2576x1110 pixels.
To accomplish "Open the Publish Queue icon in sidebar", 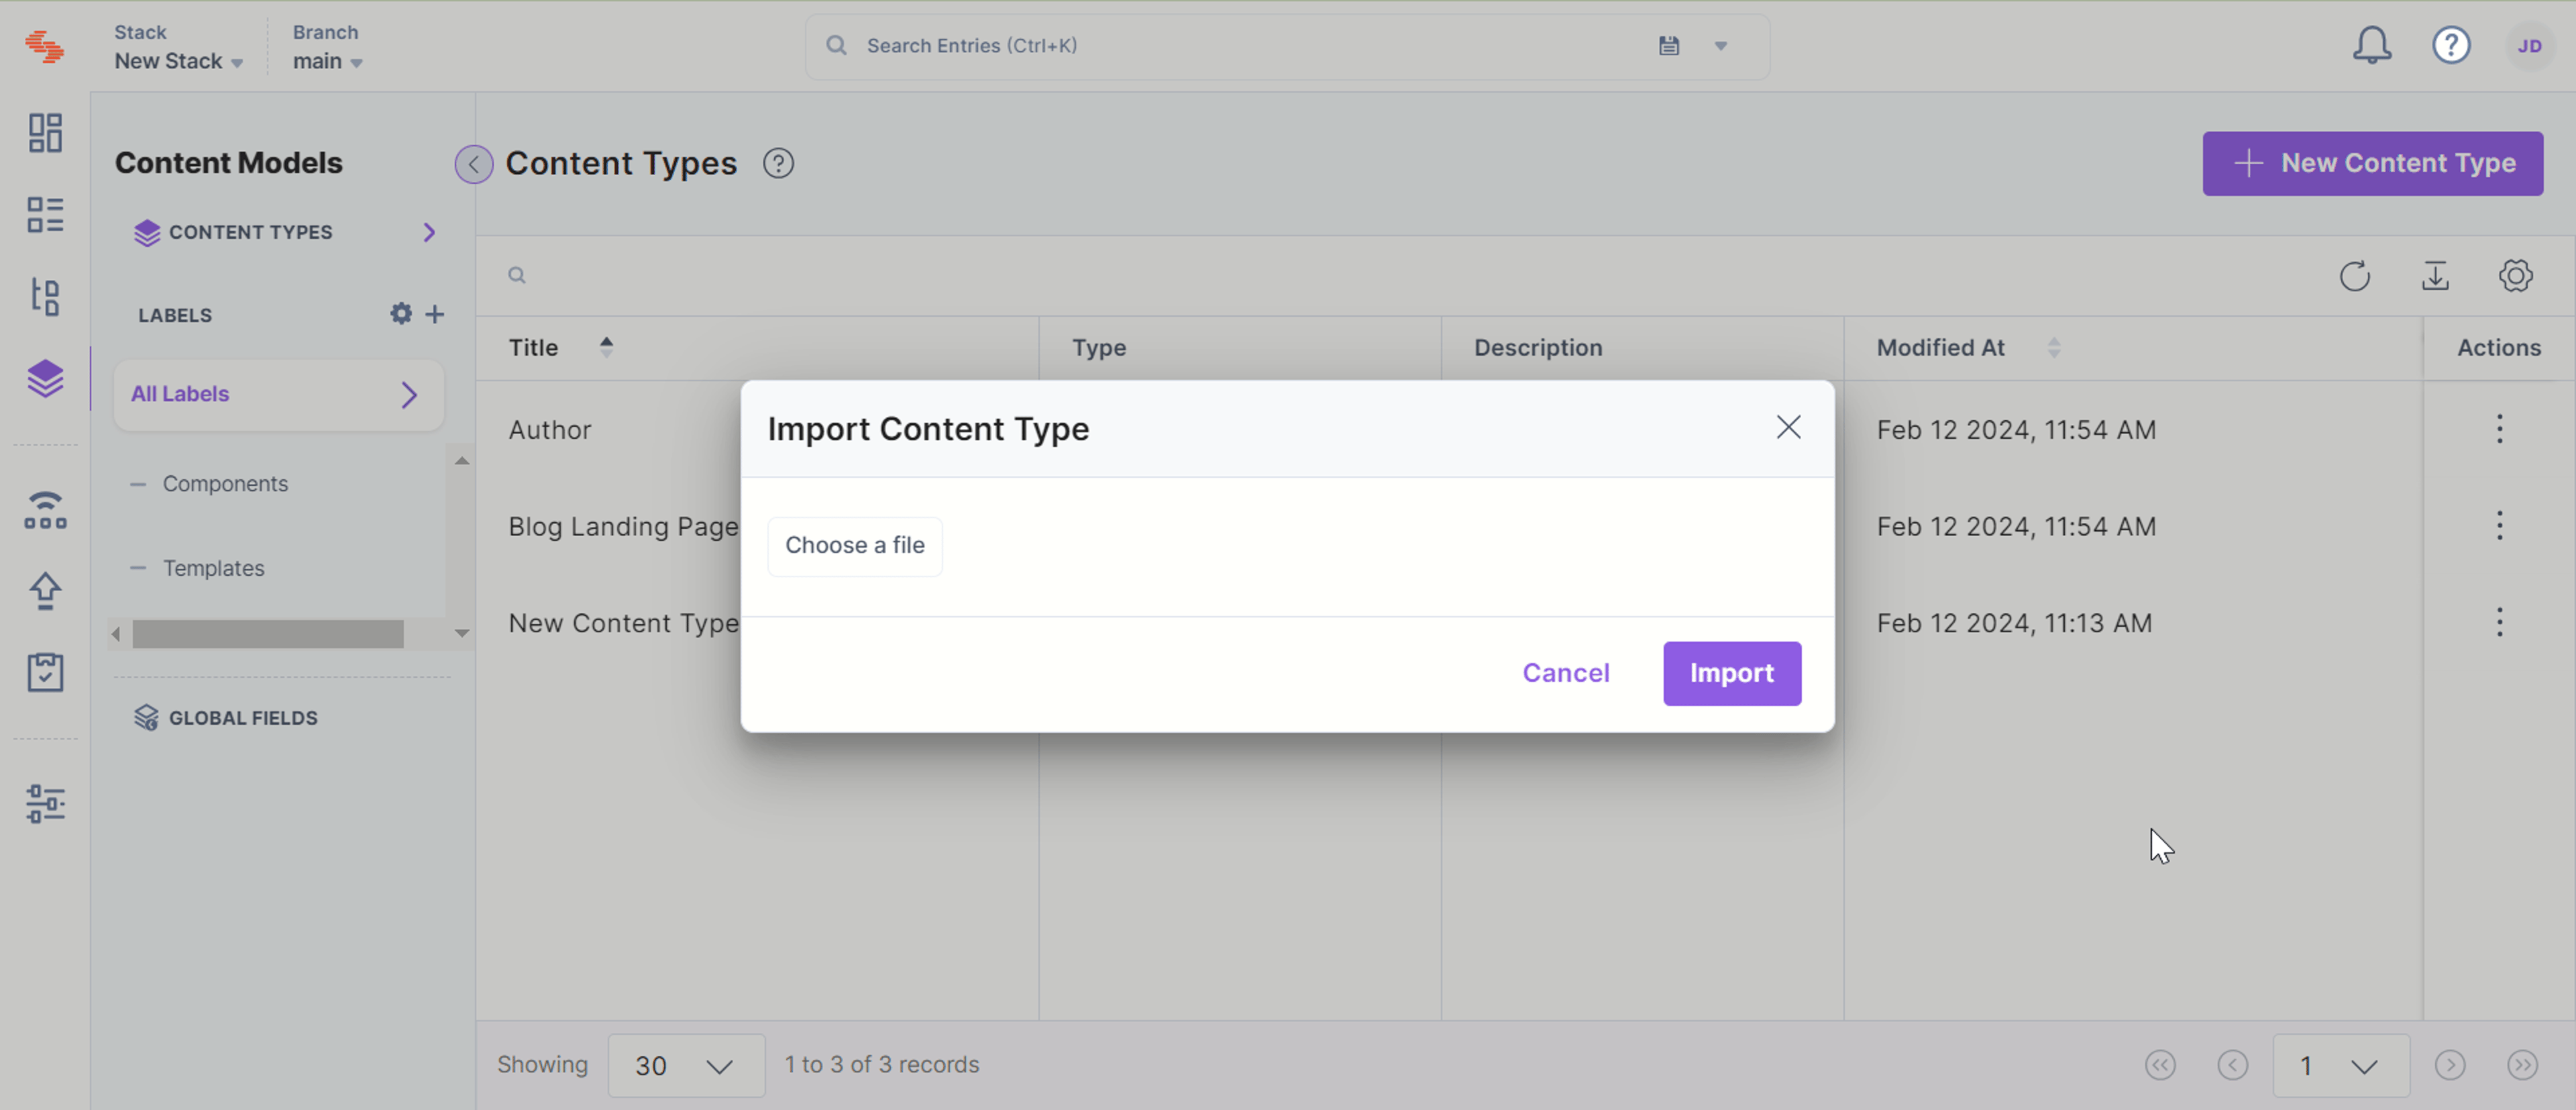I will point(45,510).
